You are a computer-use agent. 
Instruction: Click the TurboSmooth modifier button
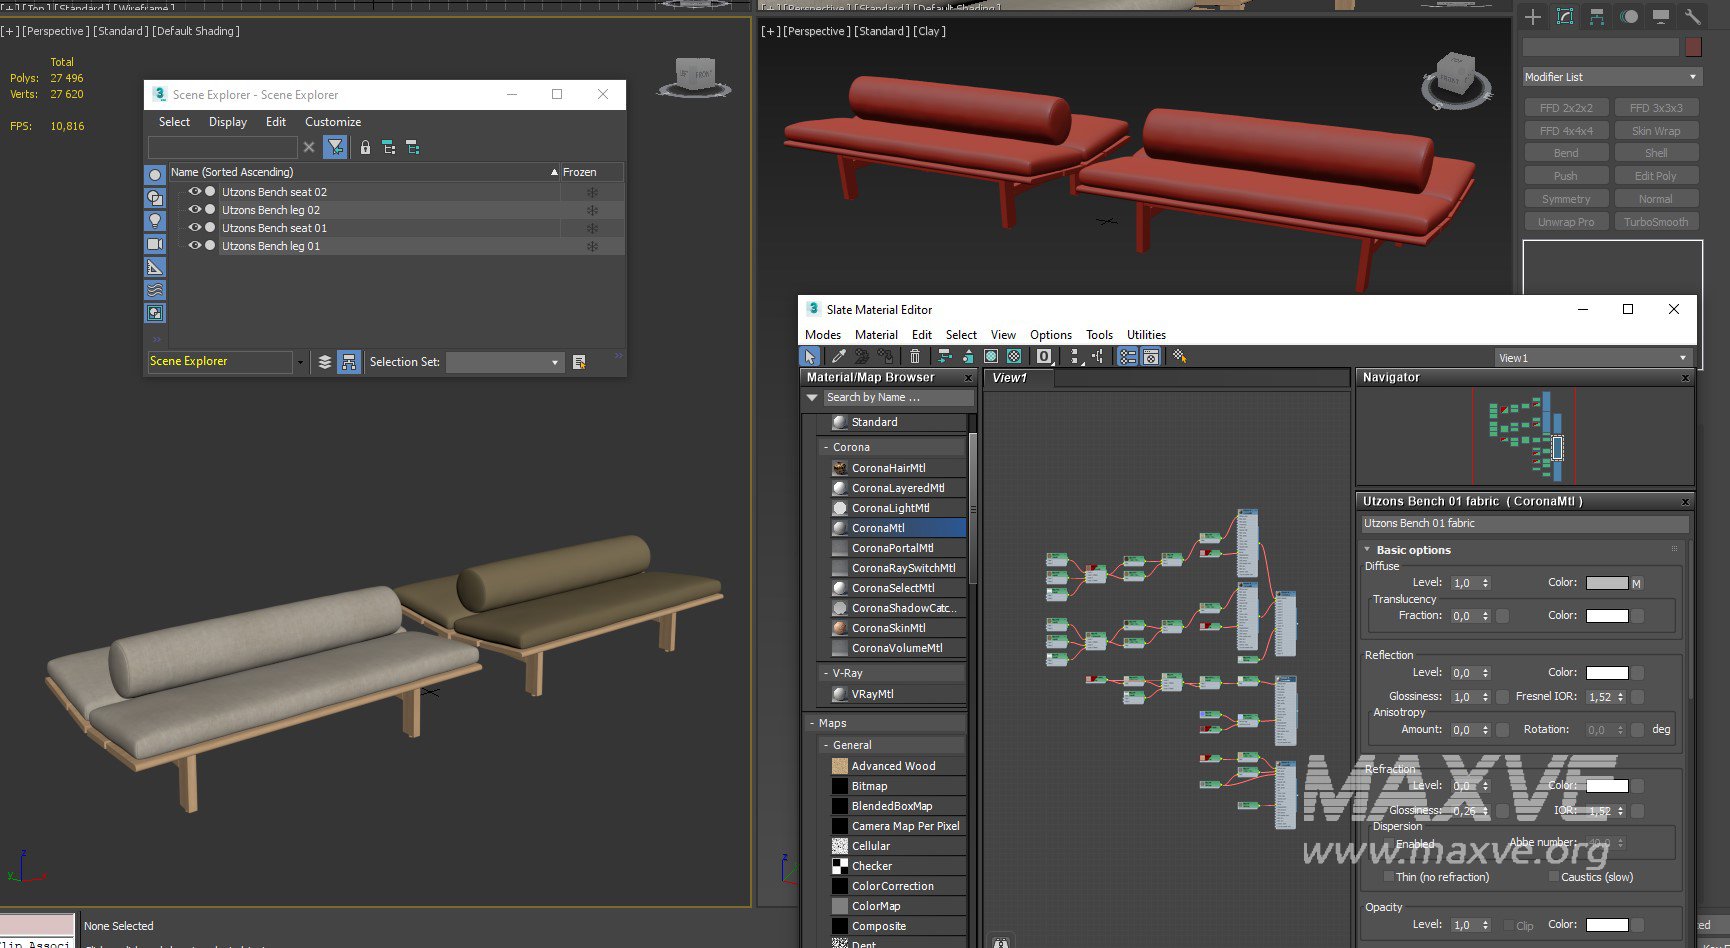[x=1655, y=222]
